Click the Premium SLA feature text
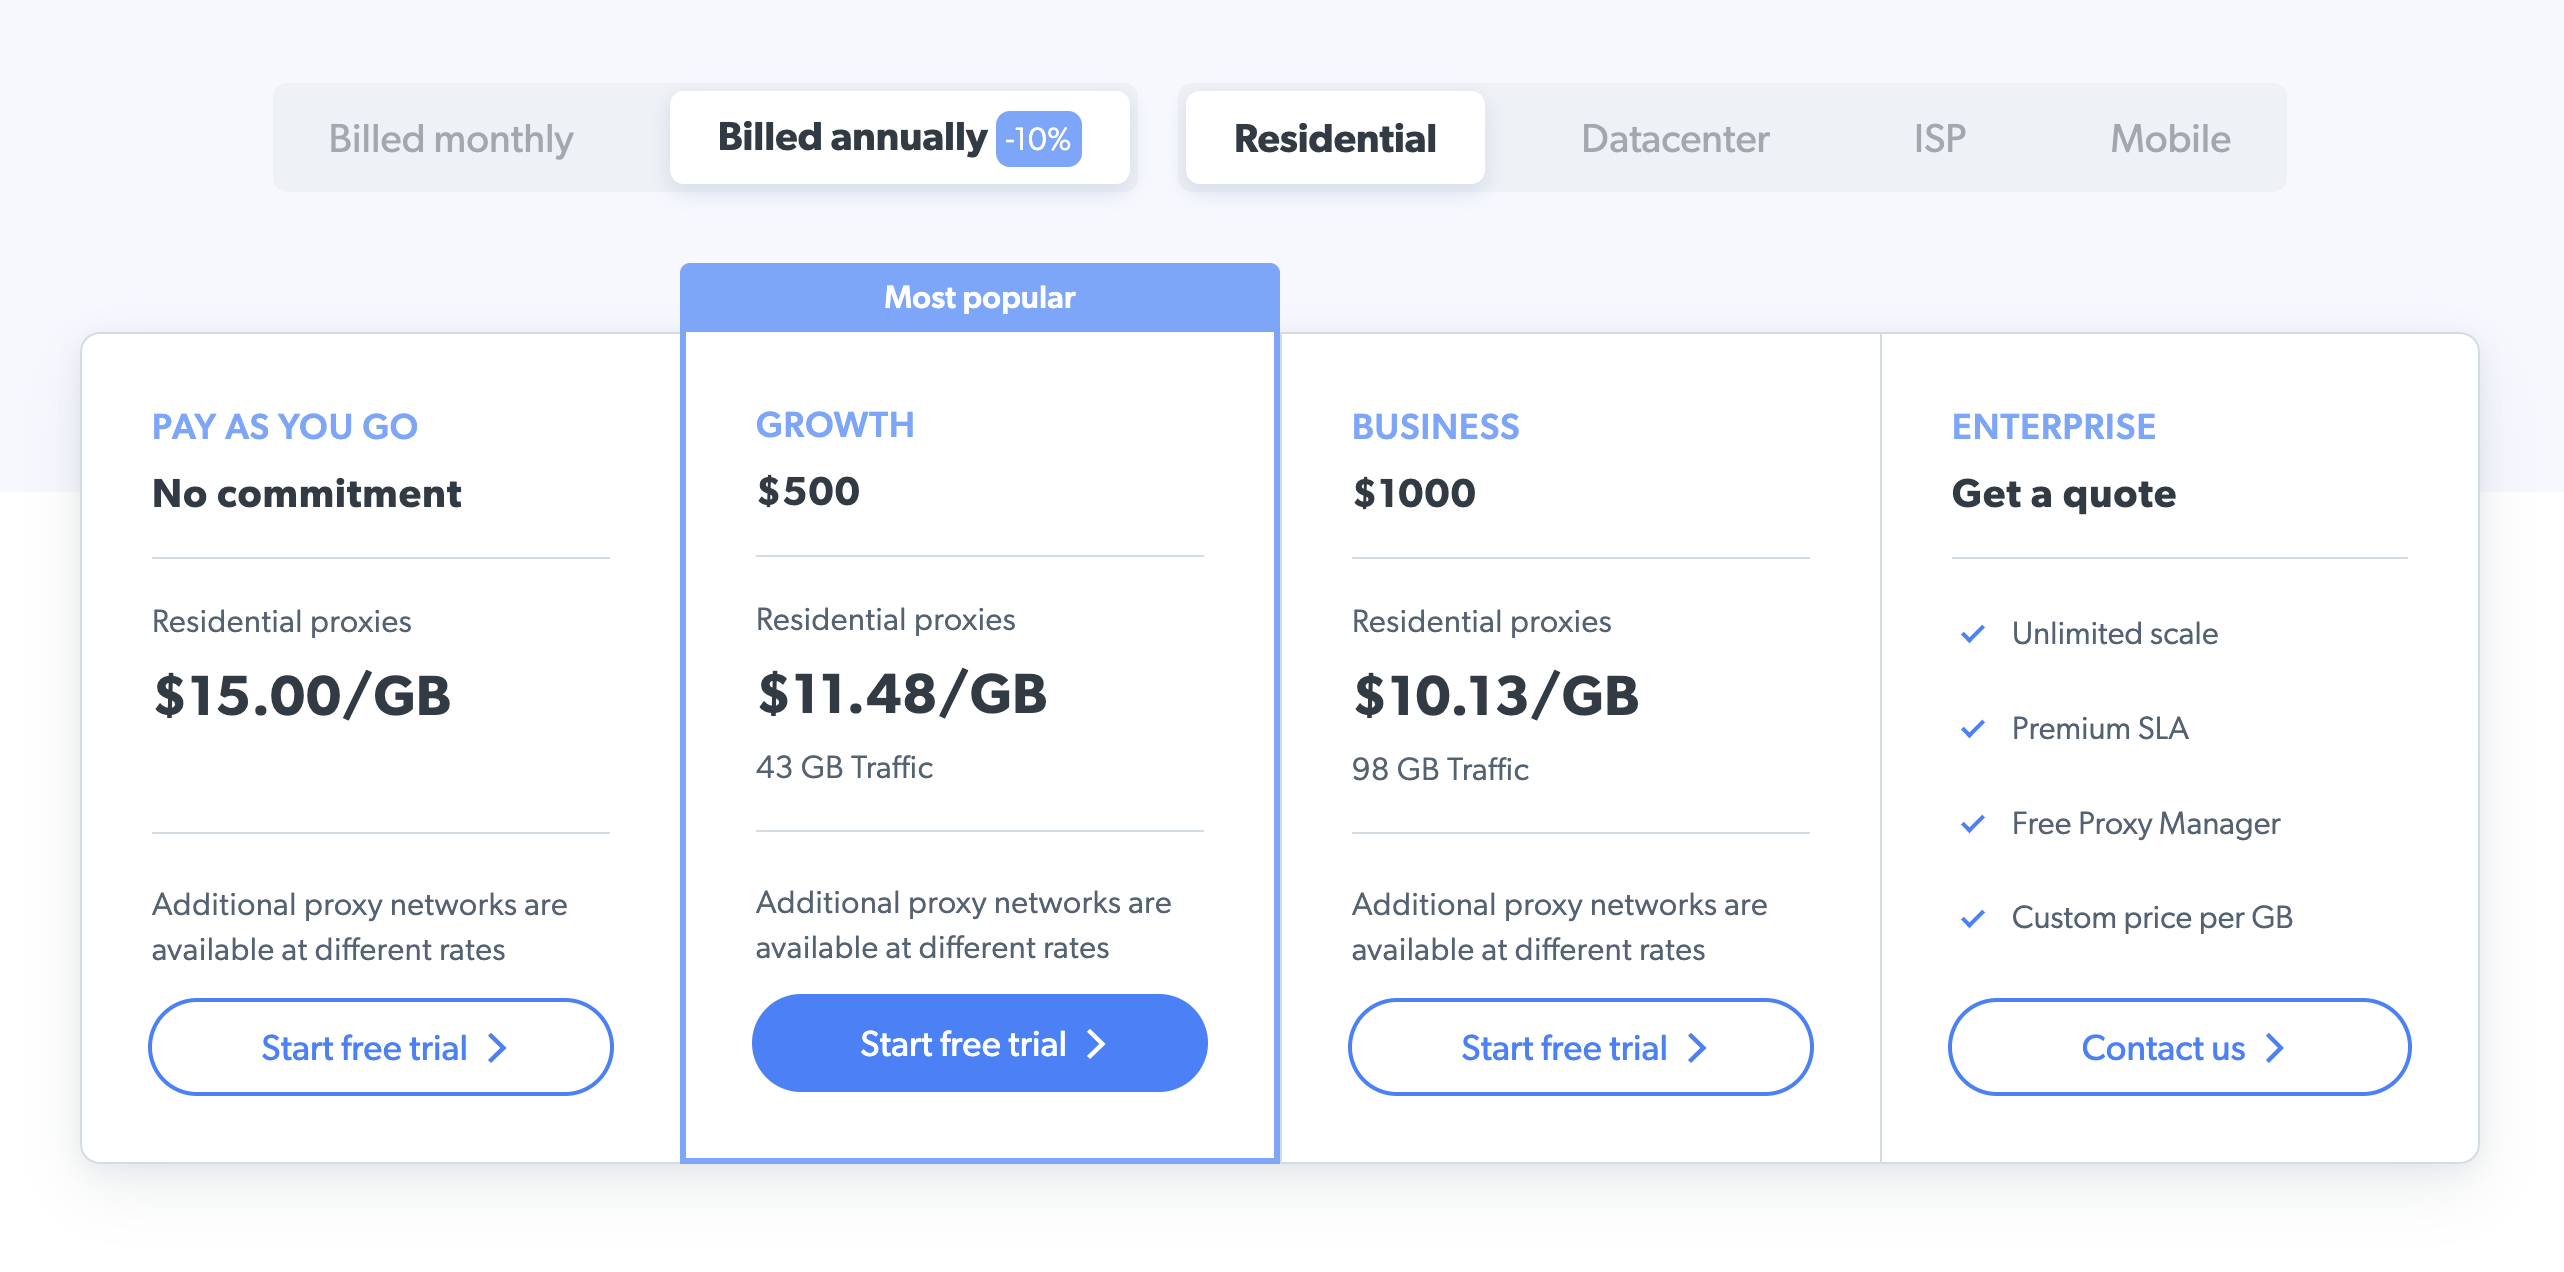Image resolution: width=2564 pixels, height=1272 pixels. tap(2100, 729)
